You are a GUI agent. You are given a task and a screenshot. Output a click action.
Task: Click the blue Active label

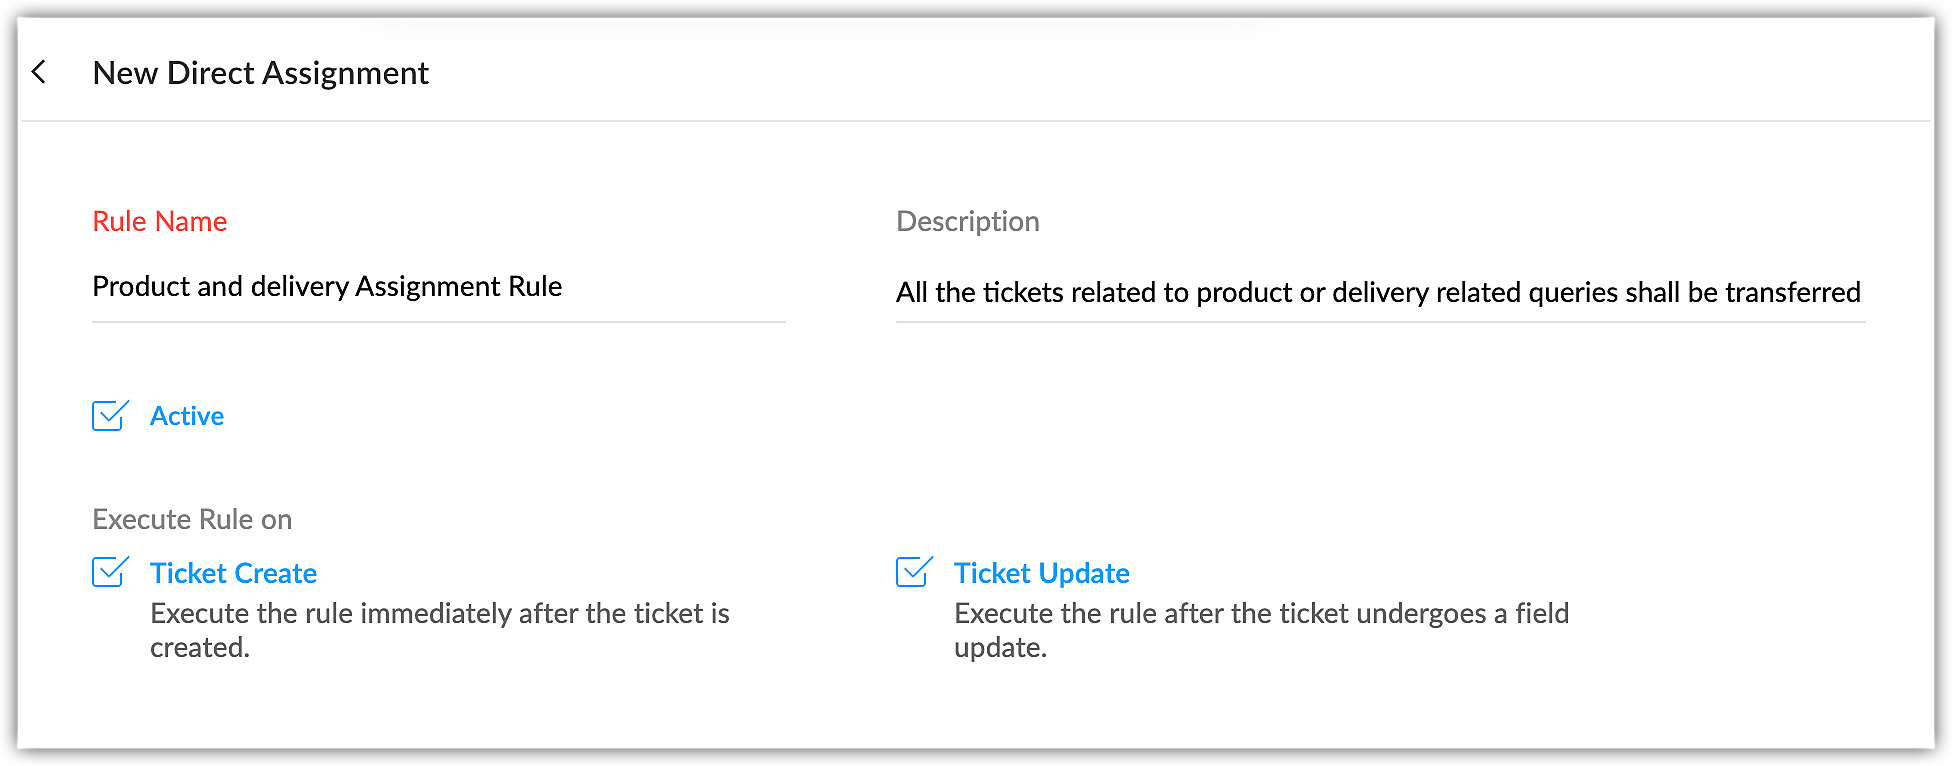pos(187,416)
